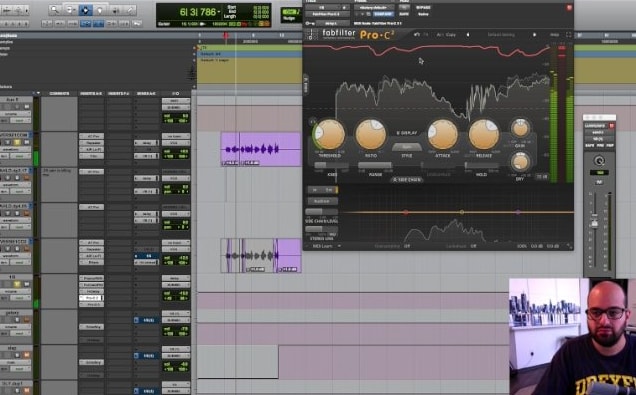Open the Default Setting preset menu

[501, 35]
